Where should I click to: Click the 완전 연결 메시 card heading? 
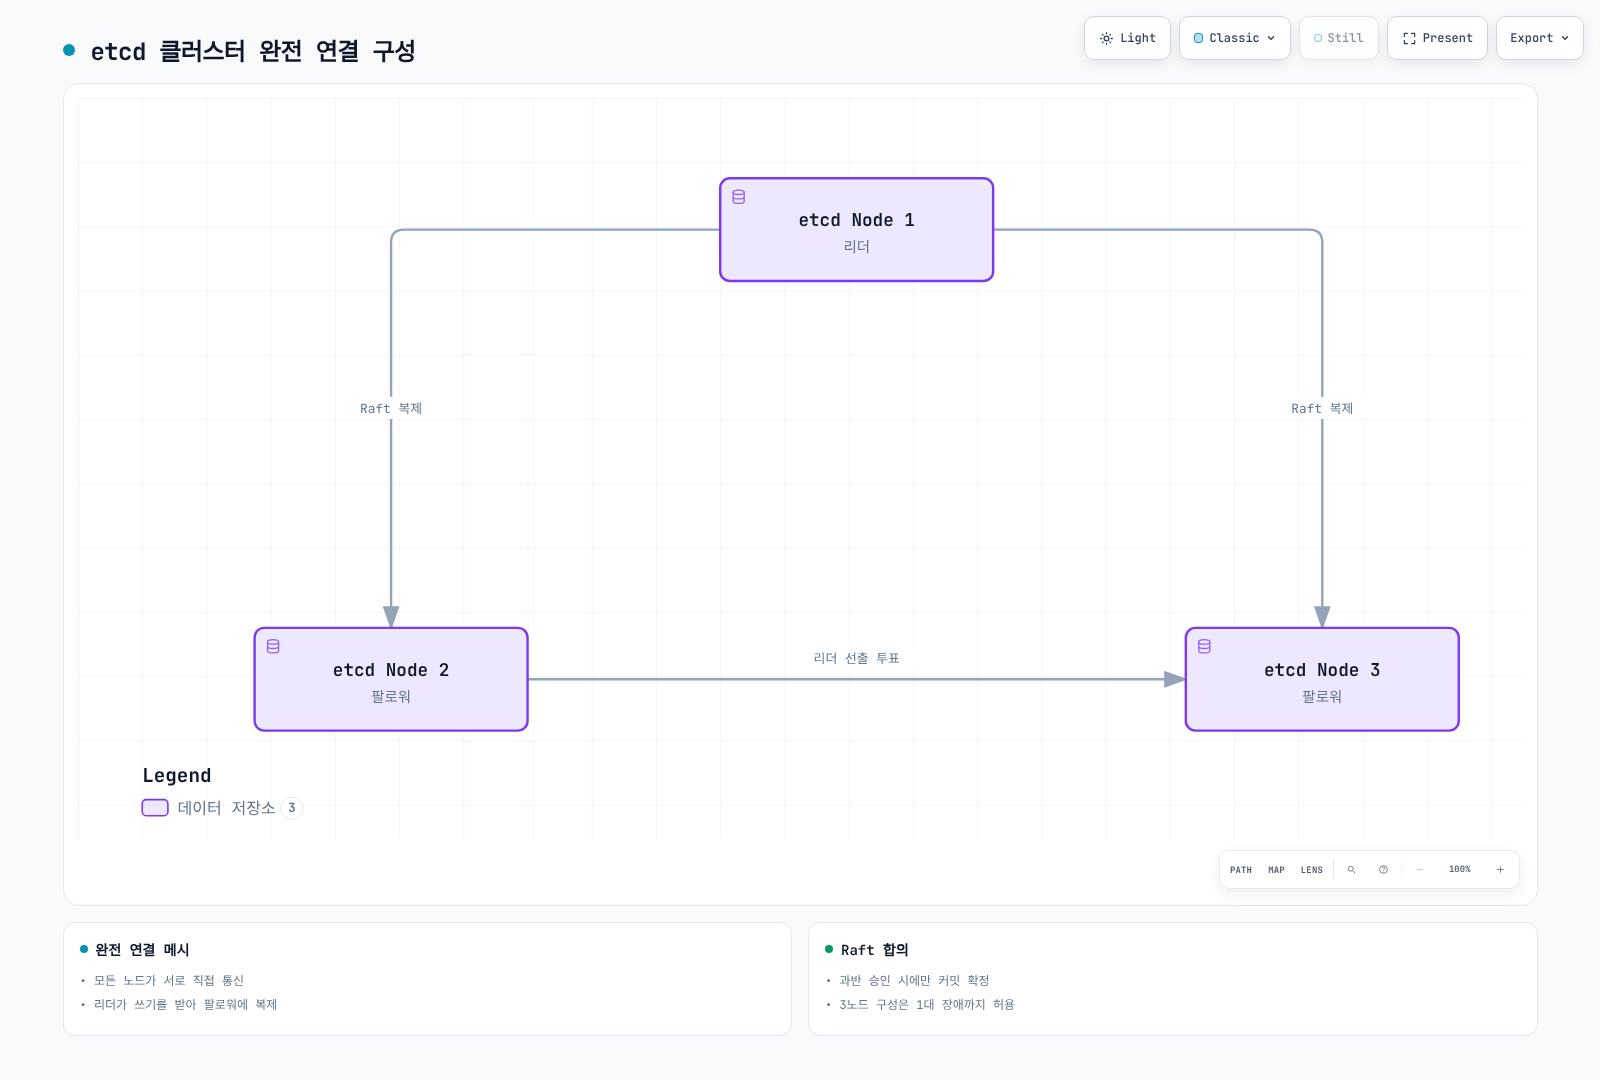(142, 950)
